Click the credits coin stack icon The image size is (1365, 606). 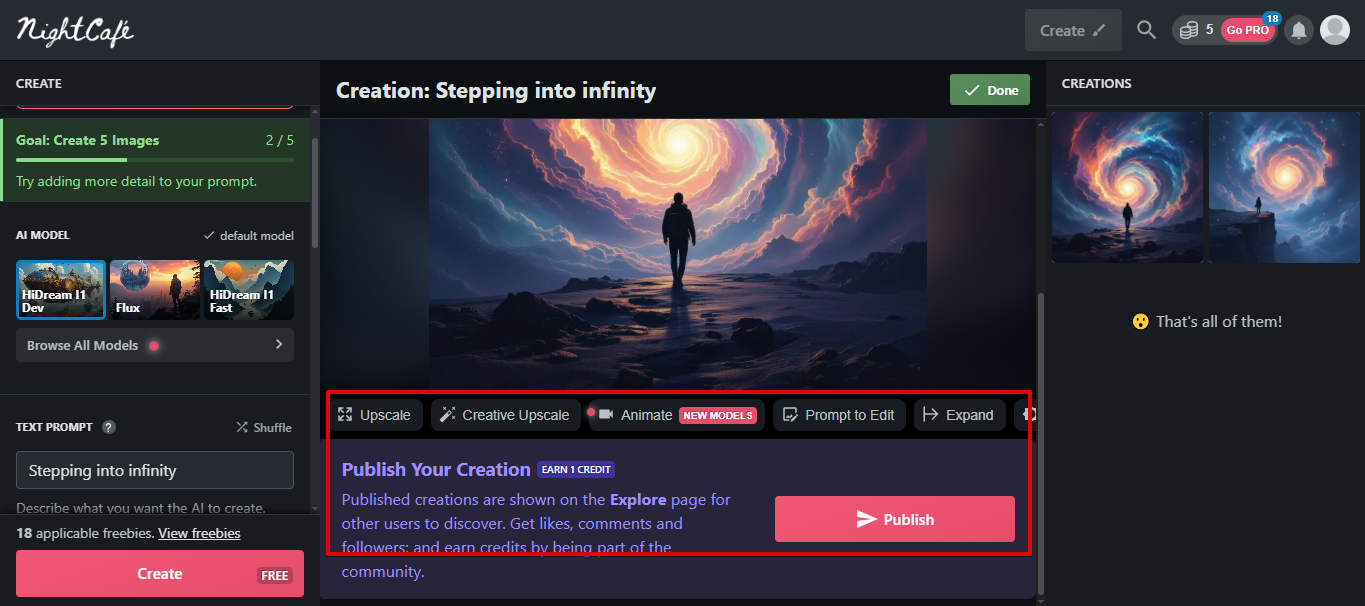[1188, 30]
